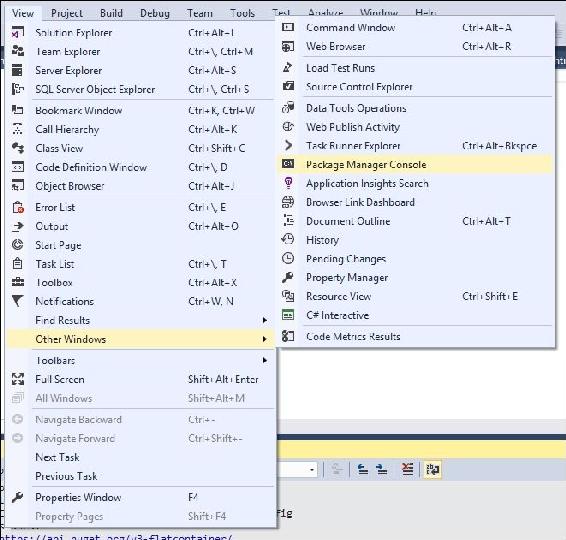Expand the Find Results submenu arrow
The height and width of the screenshot is (540, 566).
pos(265,320)
